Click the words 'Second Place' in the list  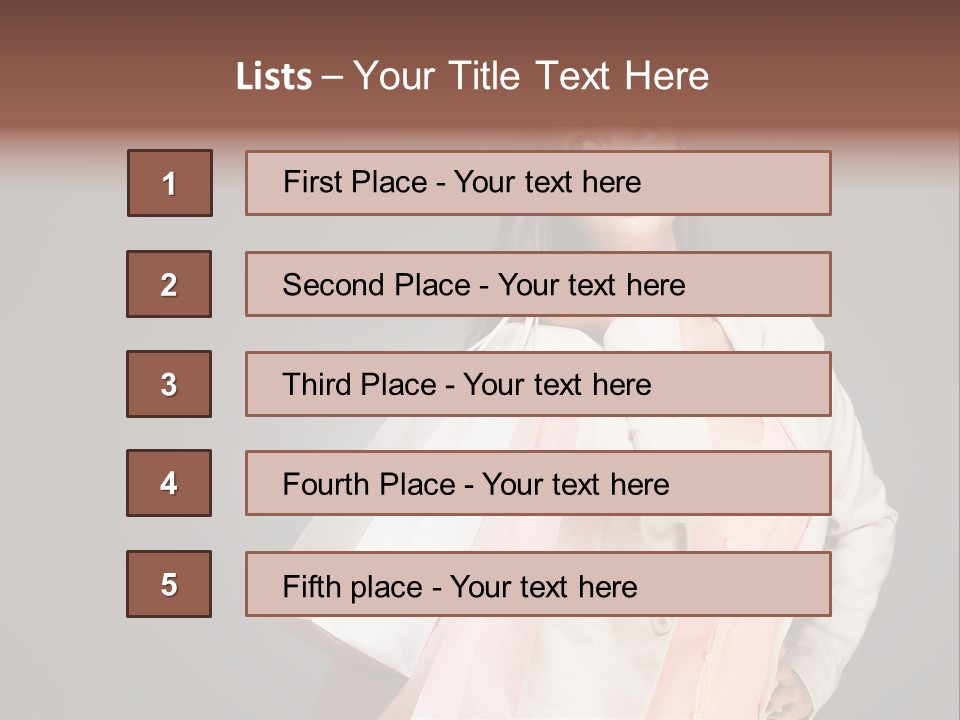coord(376,285)
